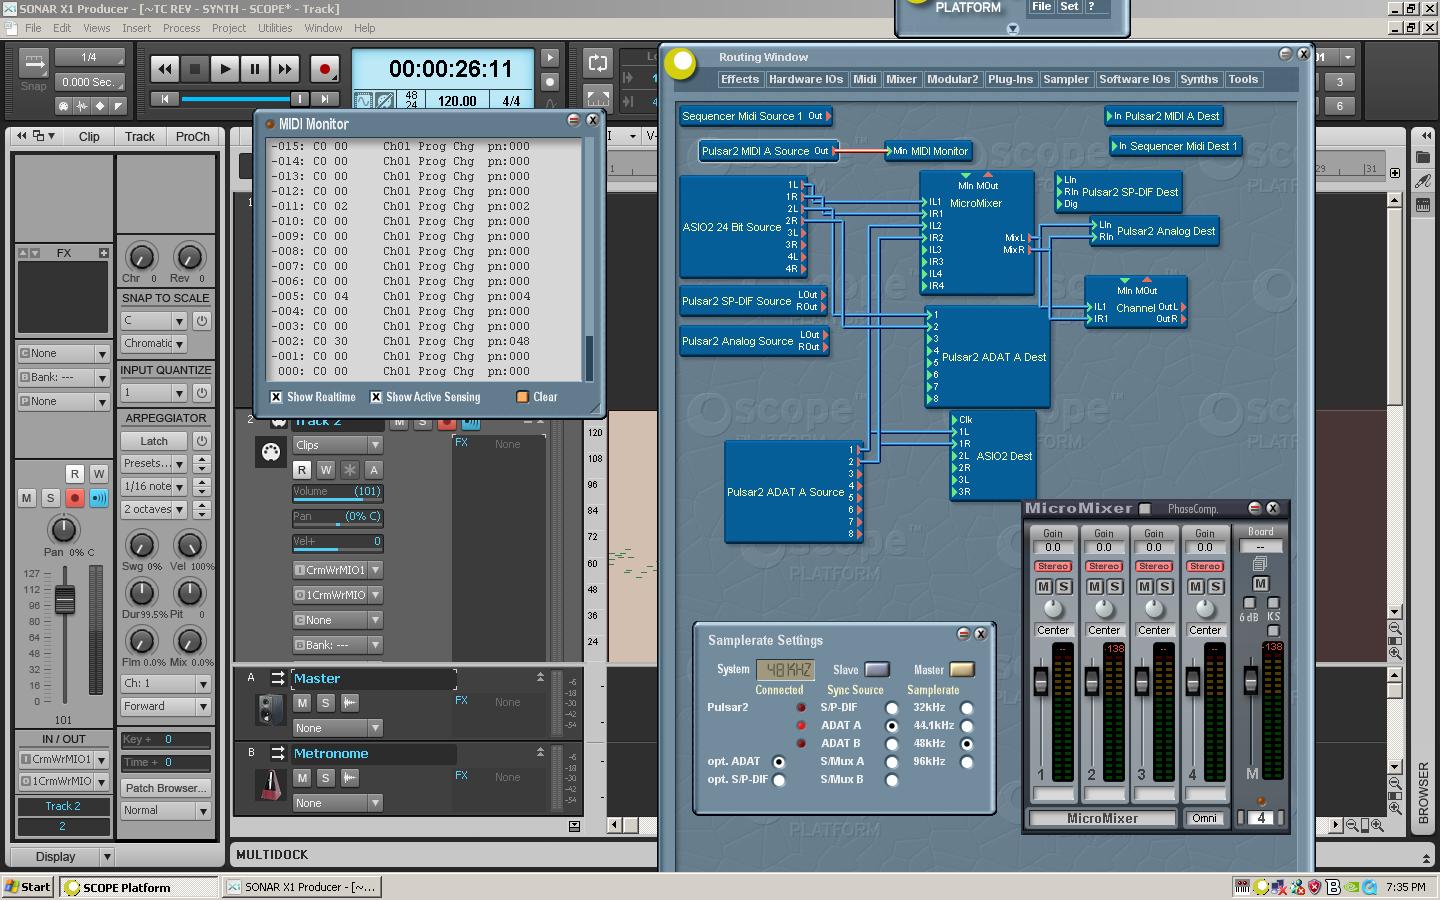Screen dimensions: 1440x900
Task: Click the Master bus speaker icon
Action: (x=270, y=710)
